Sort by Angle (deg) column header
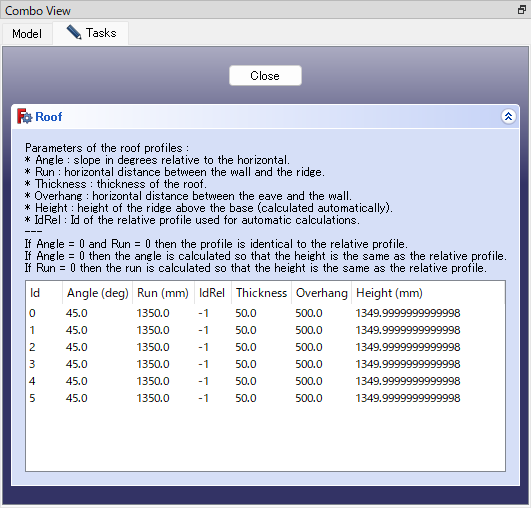The width and height of the screenshot is (531, 508). point(98,293)
